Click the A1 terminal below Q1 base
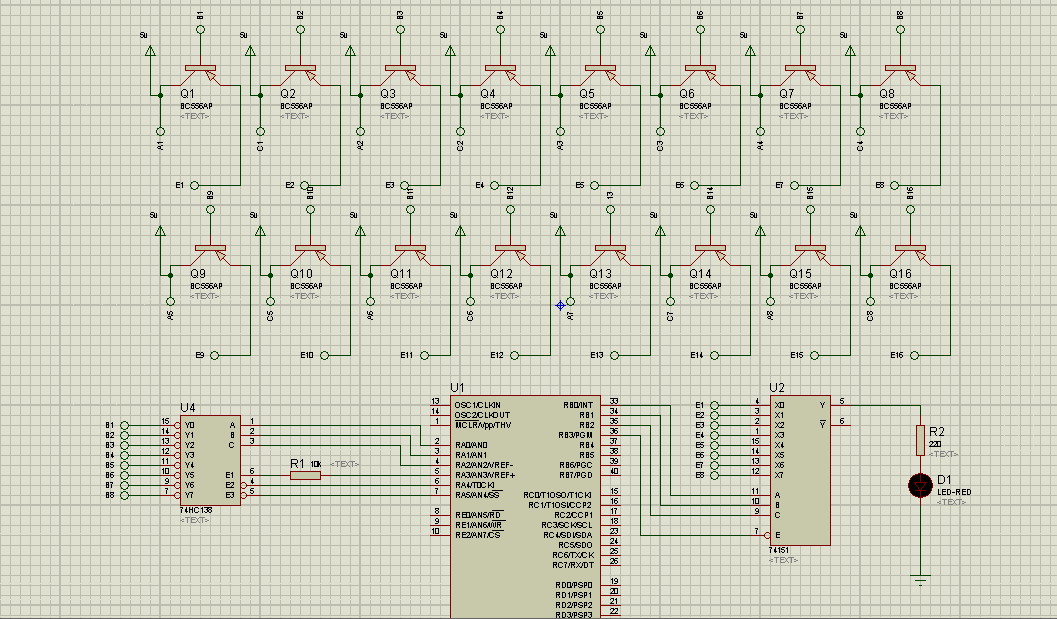 tap(160, 132)
